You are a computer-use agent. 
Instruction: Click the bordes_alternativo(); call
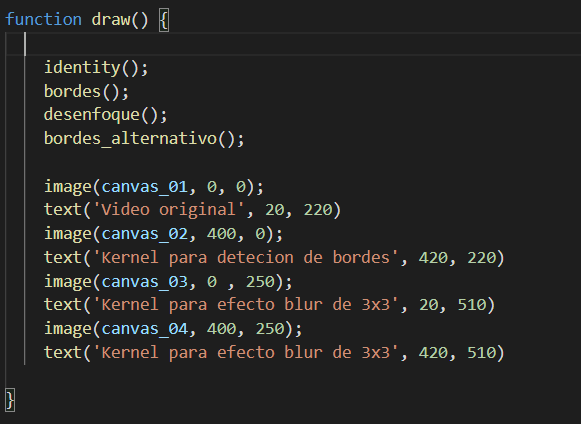click(144, 139)
